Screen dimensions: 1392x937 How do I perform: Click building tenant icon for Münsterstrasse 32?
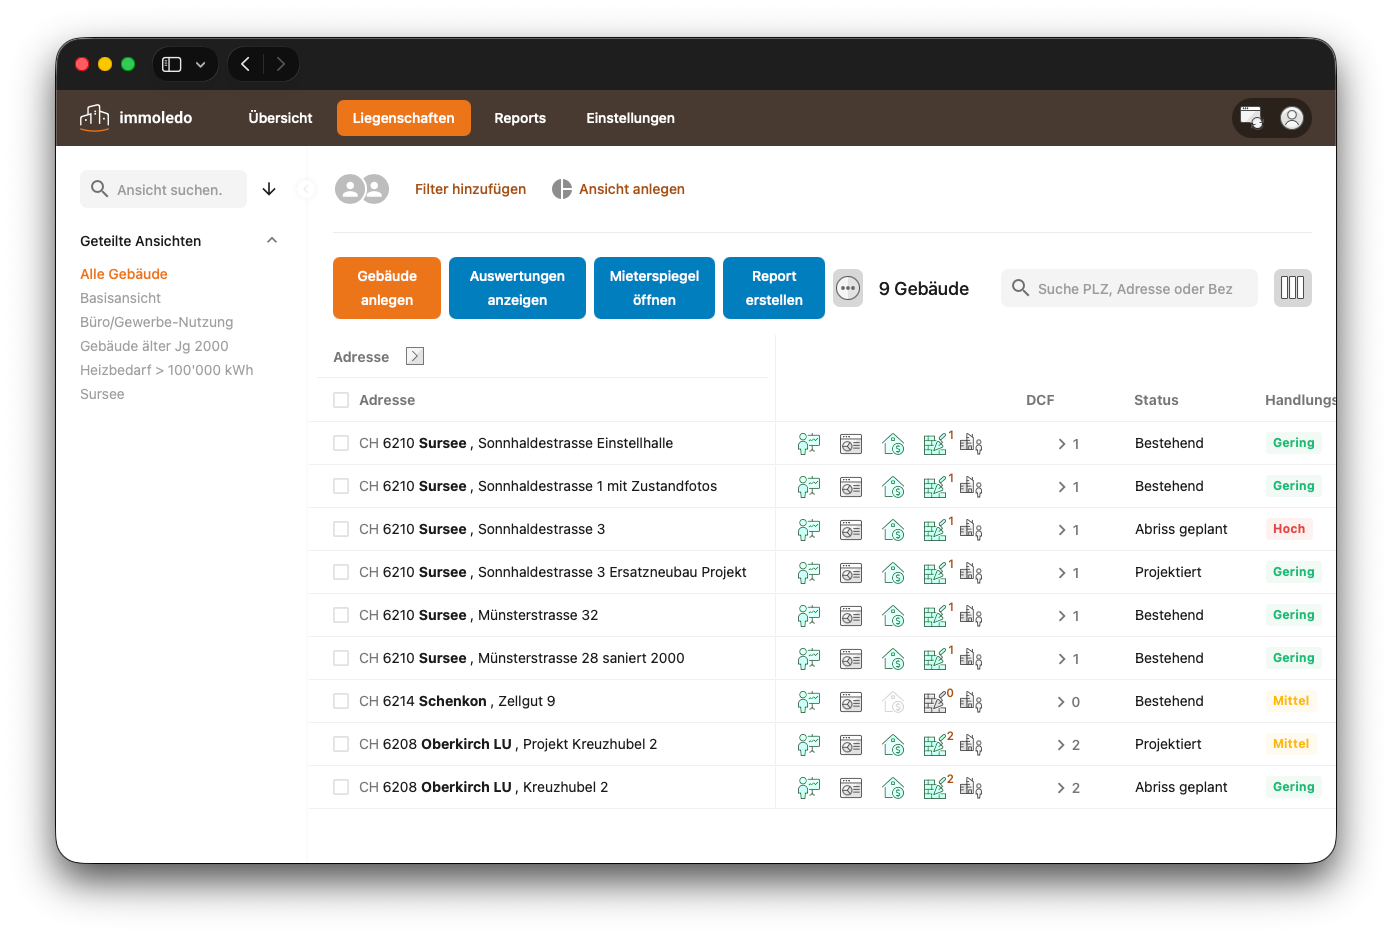click(x=971, y=615)
